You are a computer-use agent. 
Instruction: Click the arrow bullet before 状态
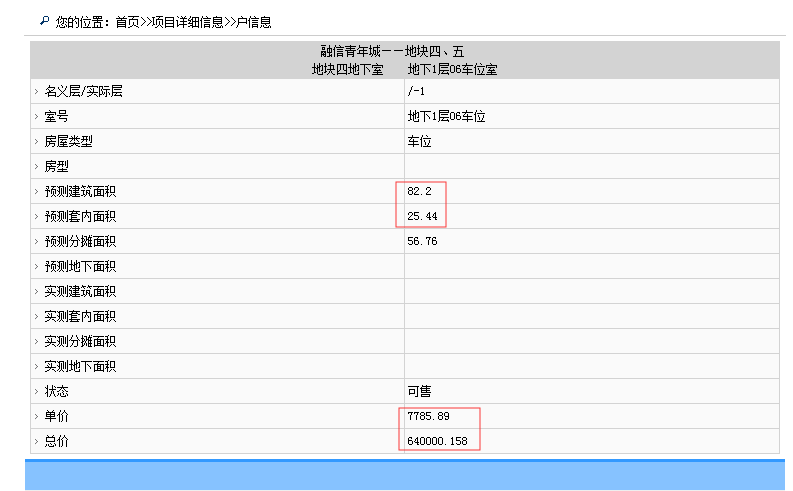(36, 391)
